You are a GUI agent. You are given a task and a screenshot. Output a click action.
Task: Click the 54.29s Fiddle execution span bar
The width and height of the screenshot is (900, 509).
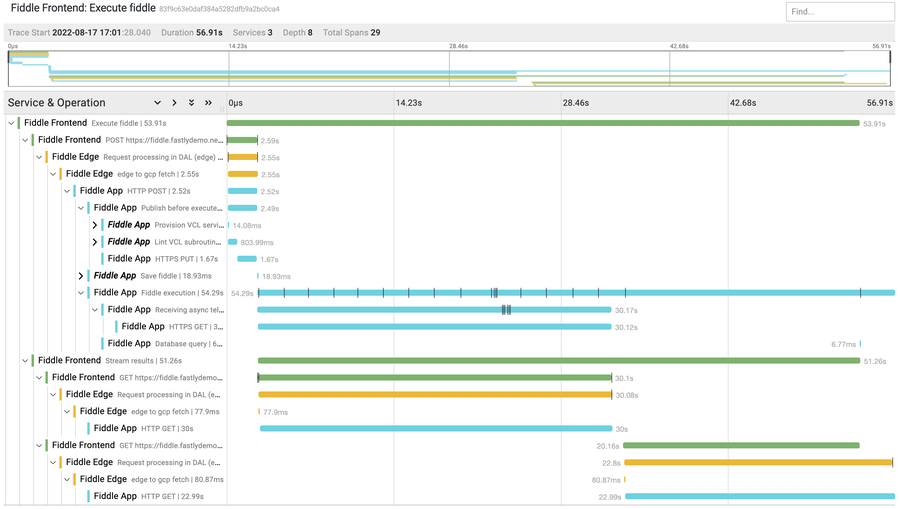(x=576, y=293)
